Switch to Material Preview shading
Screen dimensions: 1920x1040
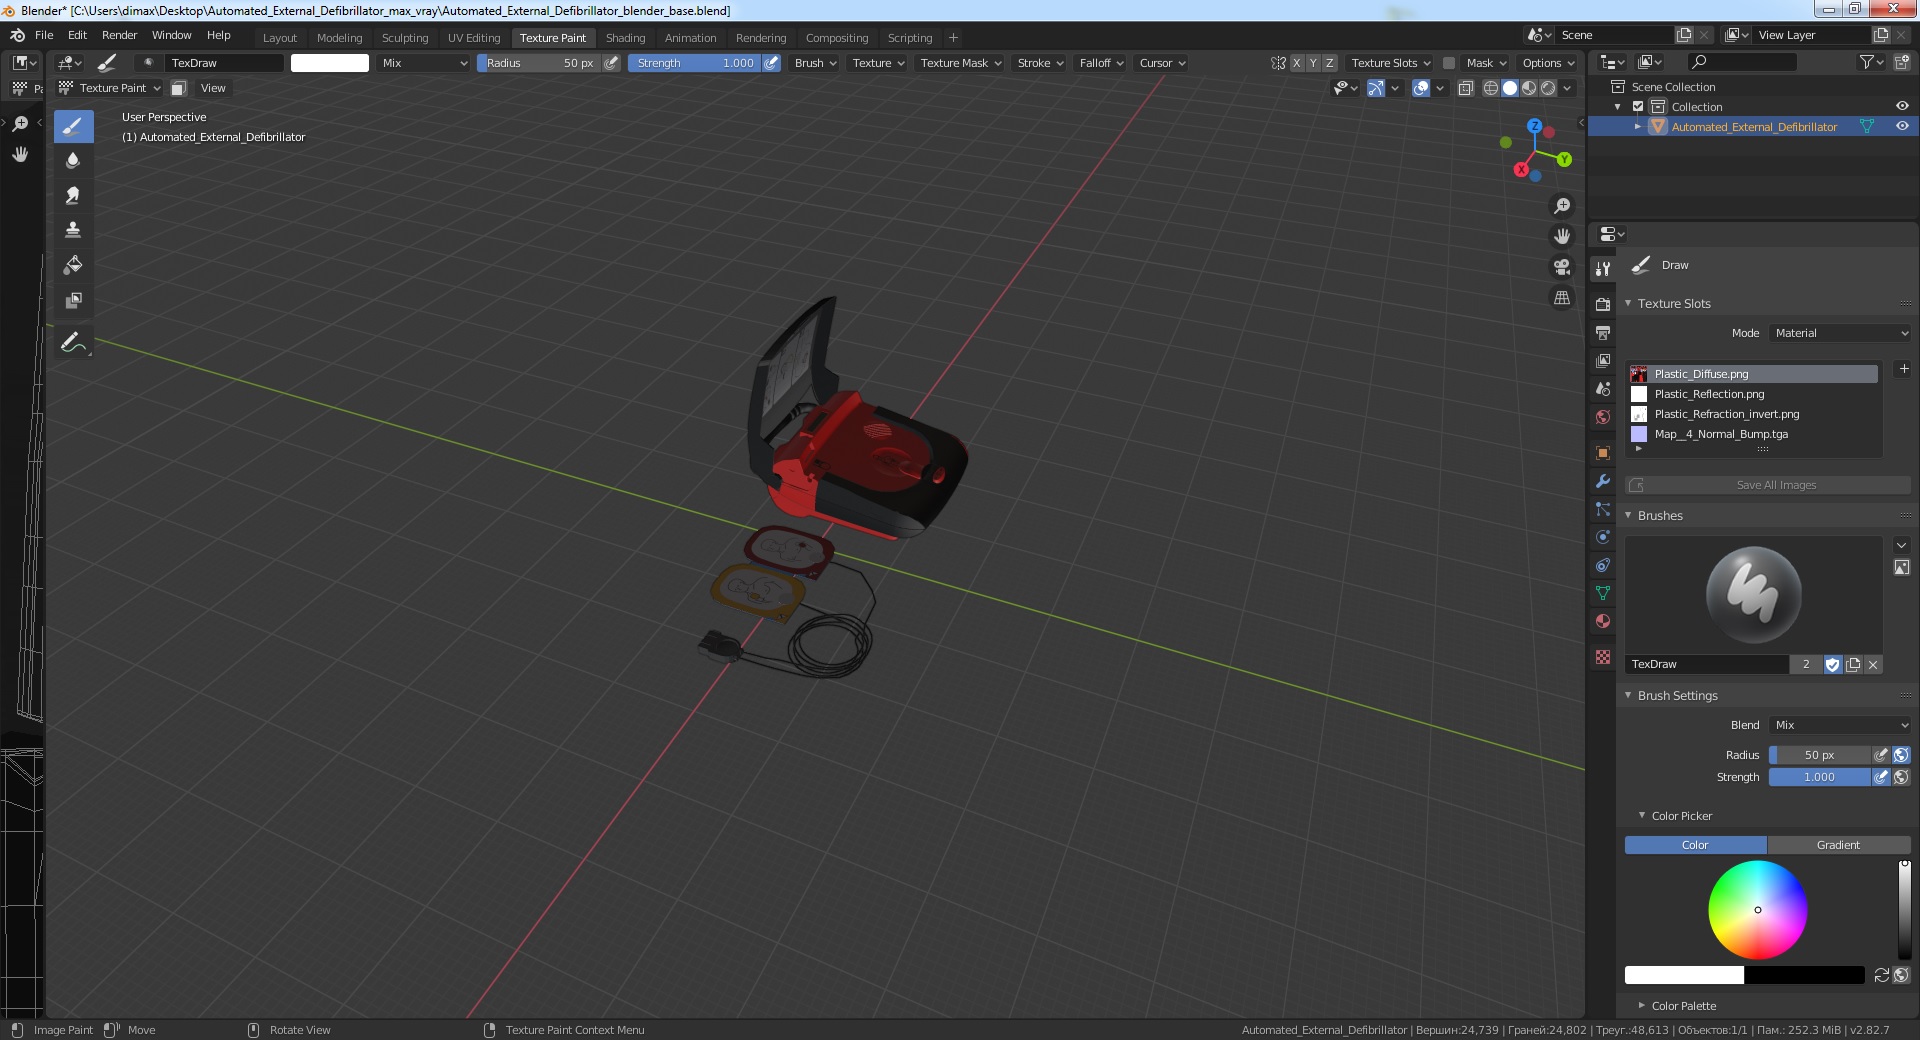coord(1529,88)
